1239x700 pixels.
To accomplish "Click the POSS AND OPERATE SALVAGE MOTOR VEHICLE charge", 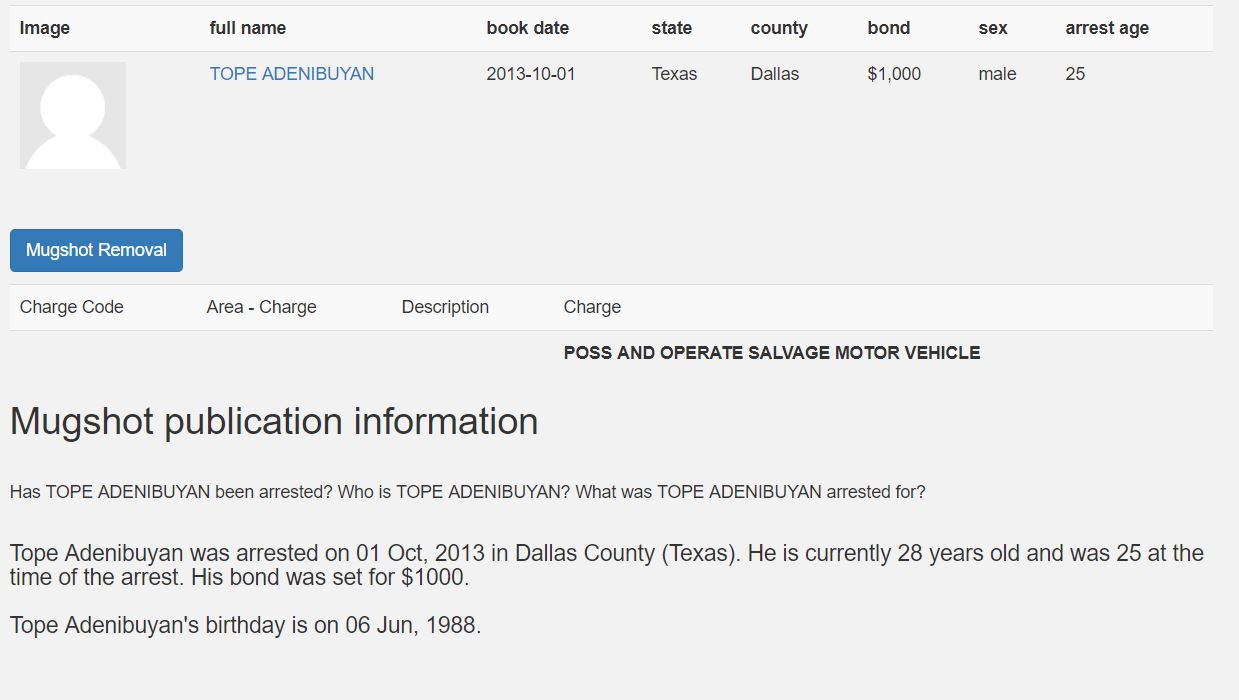I will (771, 353).
